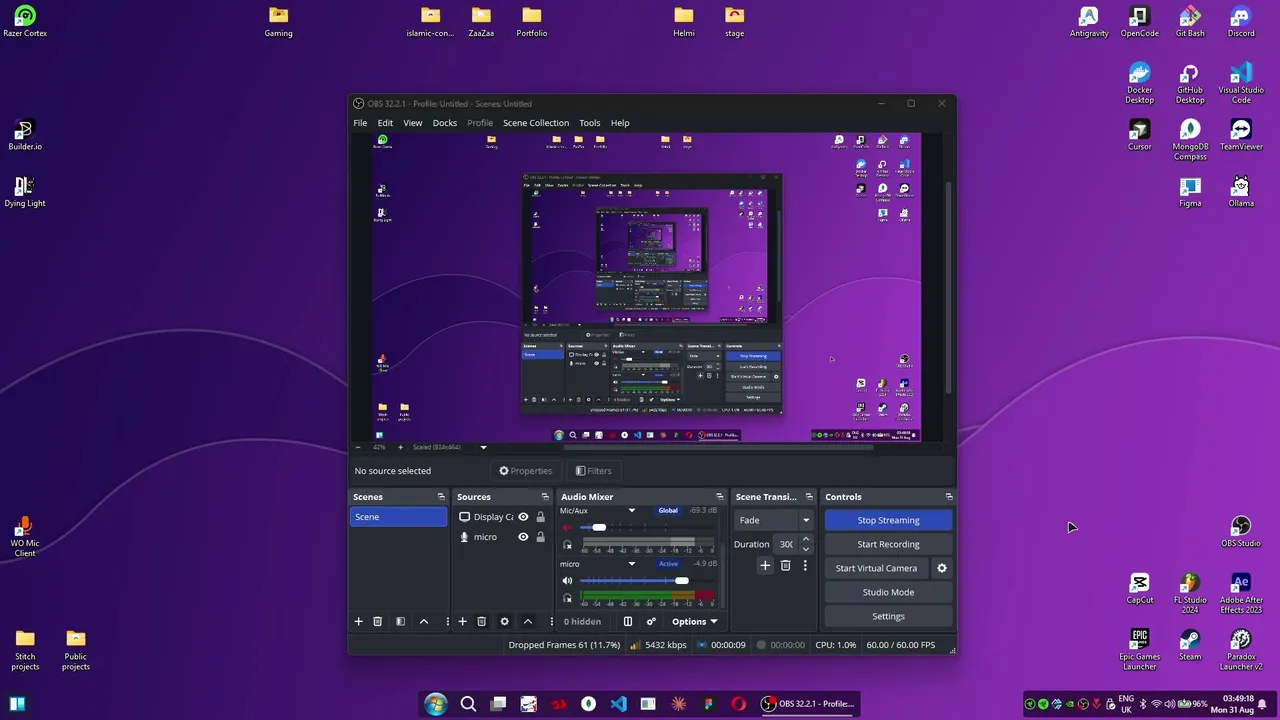Enable Studio Mode

[x=888, y=592]
